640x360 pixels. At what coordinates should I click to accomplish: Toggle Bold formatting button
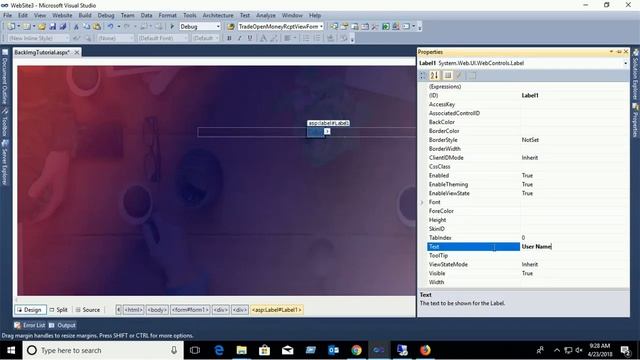pyautogui.click(x=229, y=38)
